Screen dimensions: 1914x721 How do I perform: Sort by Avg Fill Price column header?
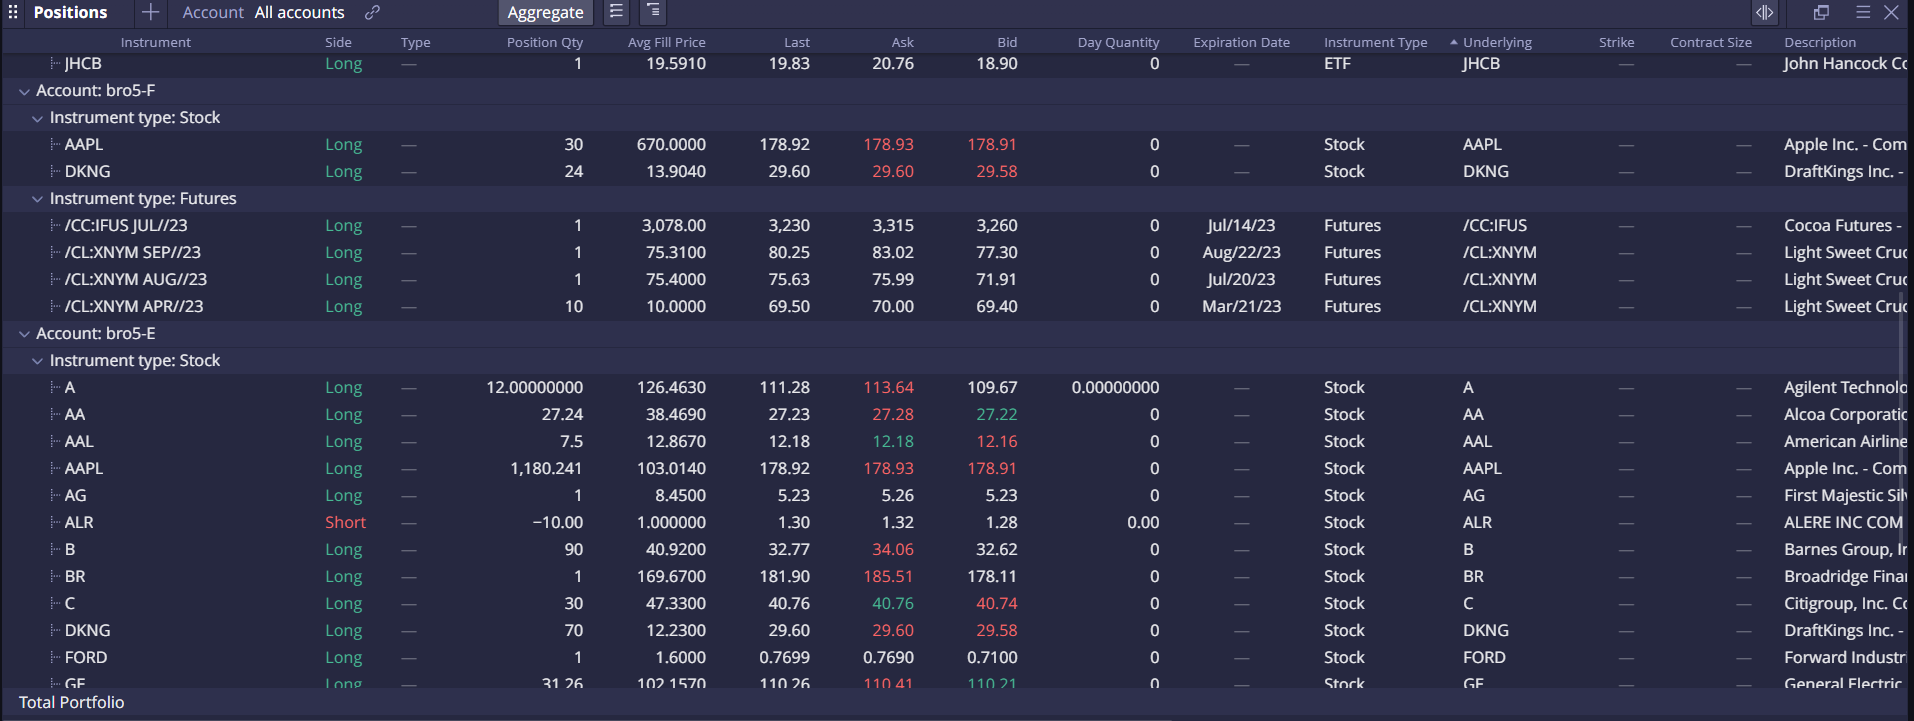[x=666, y=42]
